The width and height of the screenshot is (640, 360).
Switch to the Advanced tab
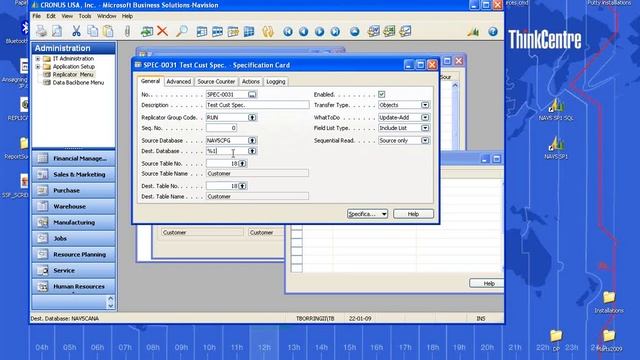click(x=178, y=82)
